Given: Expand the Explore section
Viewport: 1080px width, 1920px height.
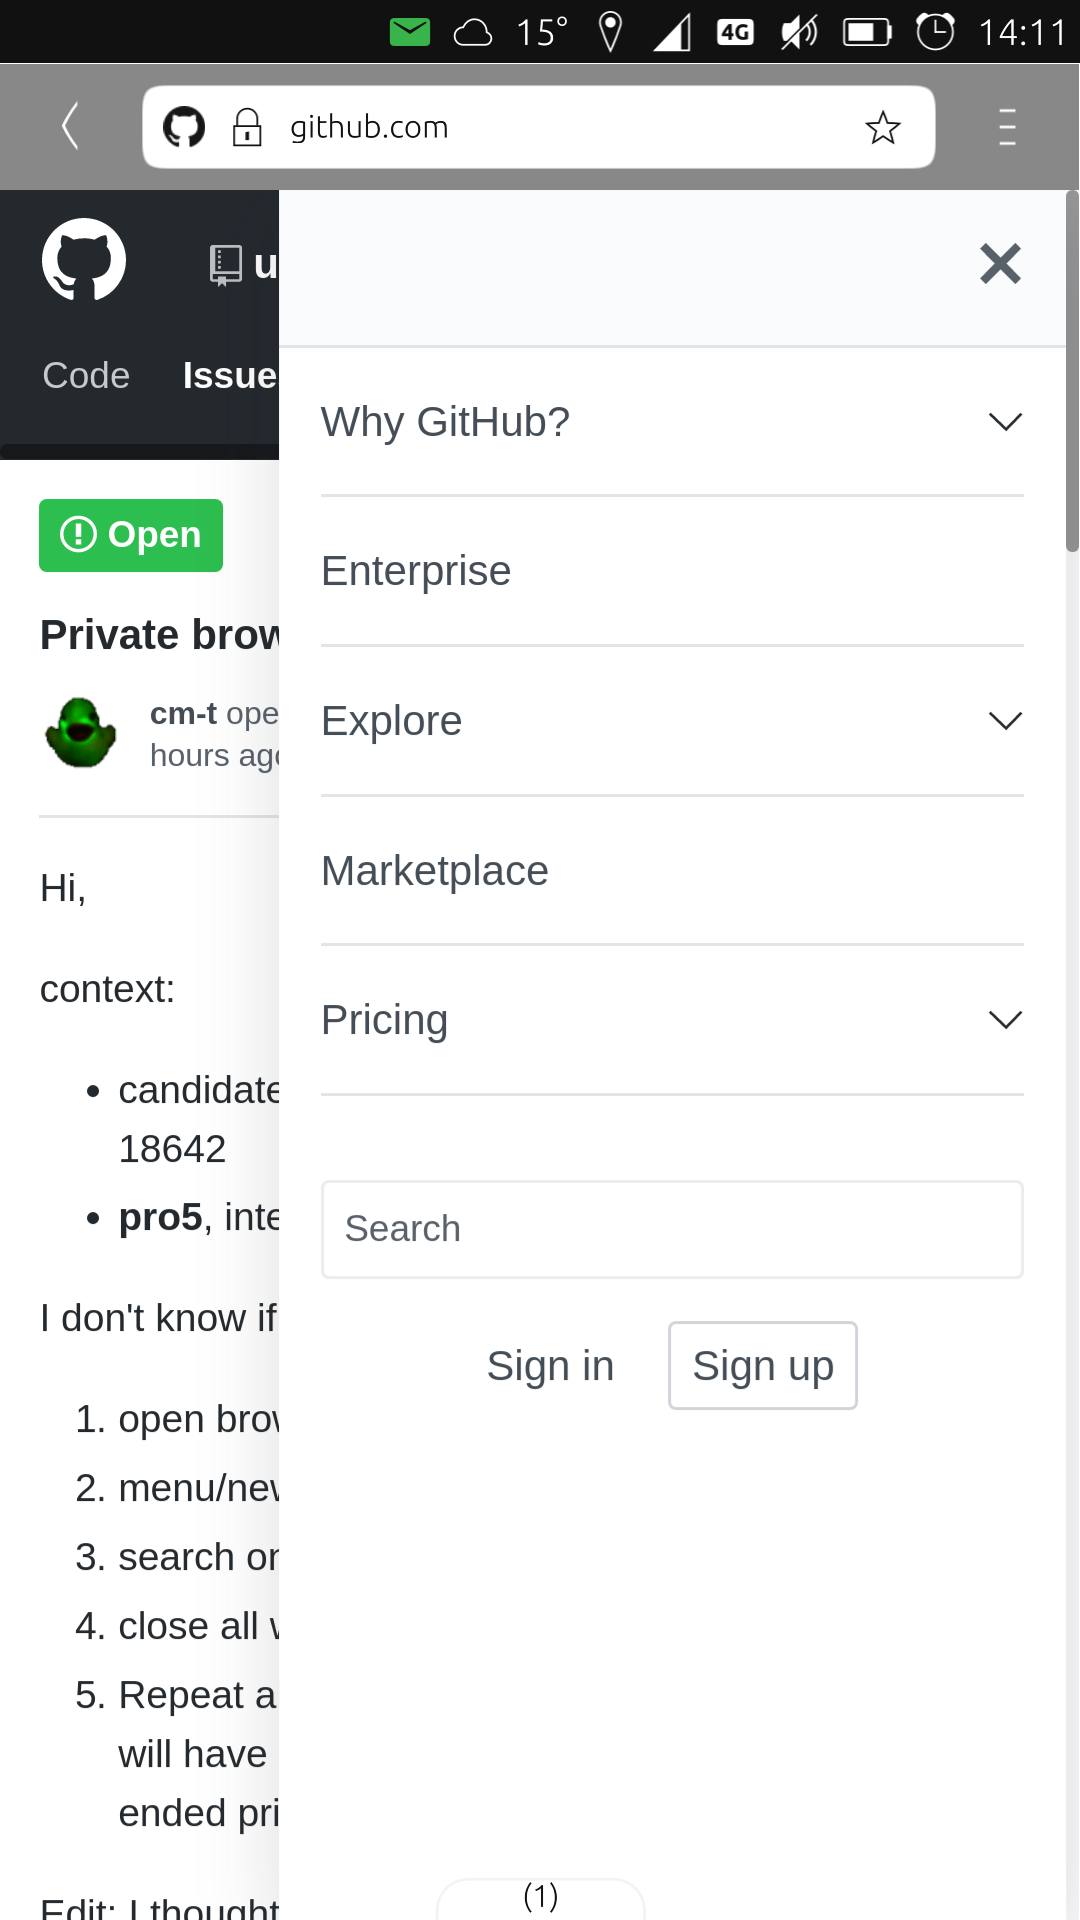Looking at the screenshot, I should (1005, 720).
